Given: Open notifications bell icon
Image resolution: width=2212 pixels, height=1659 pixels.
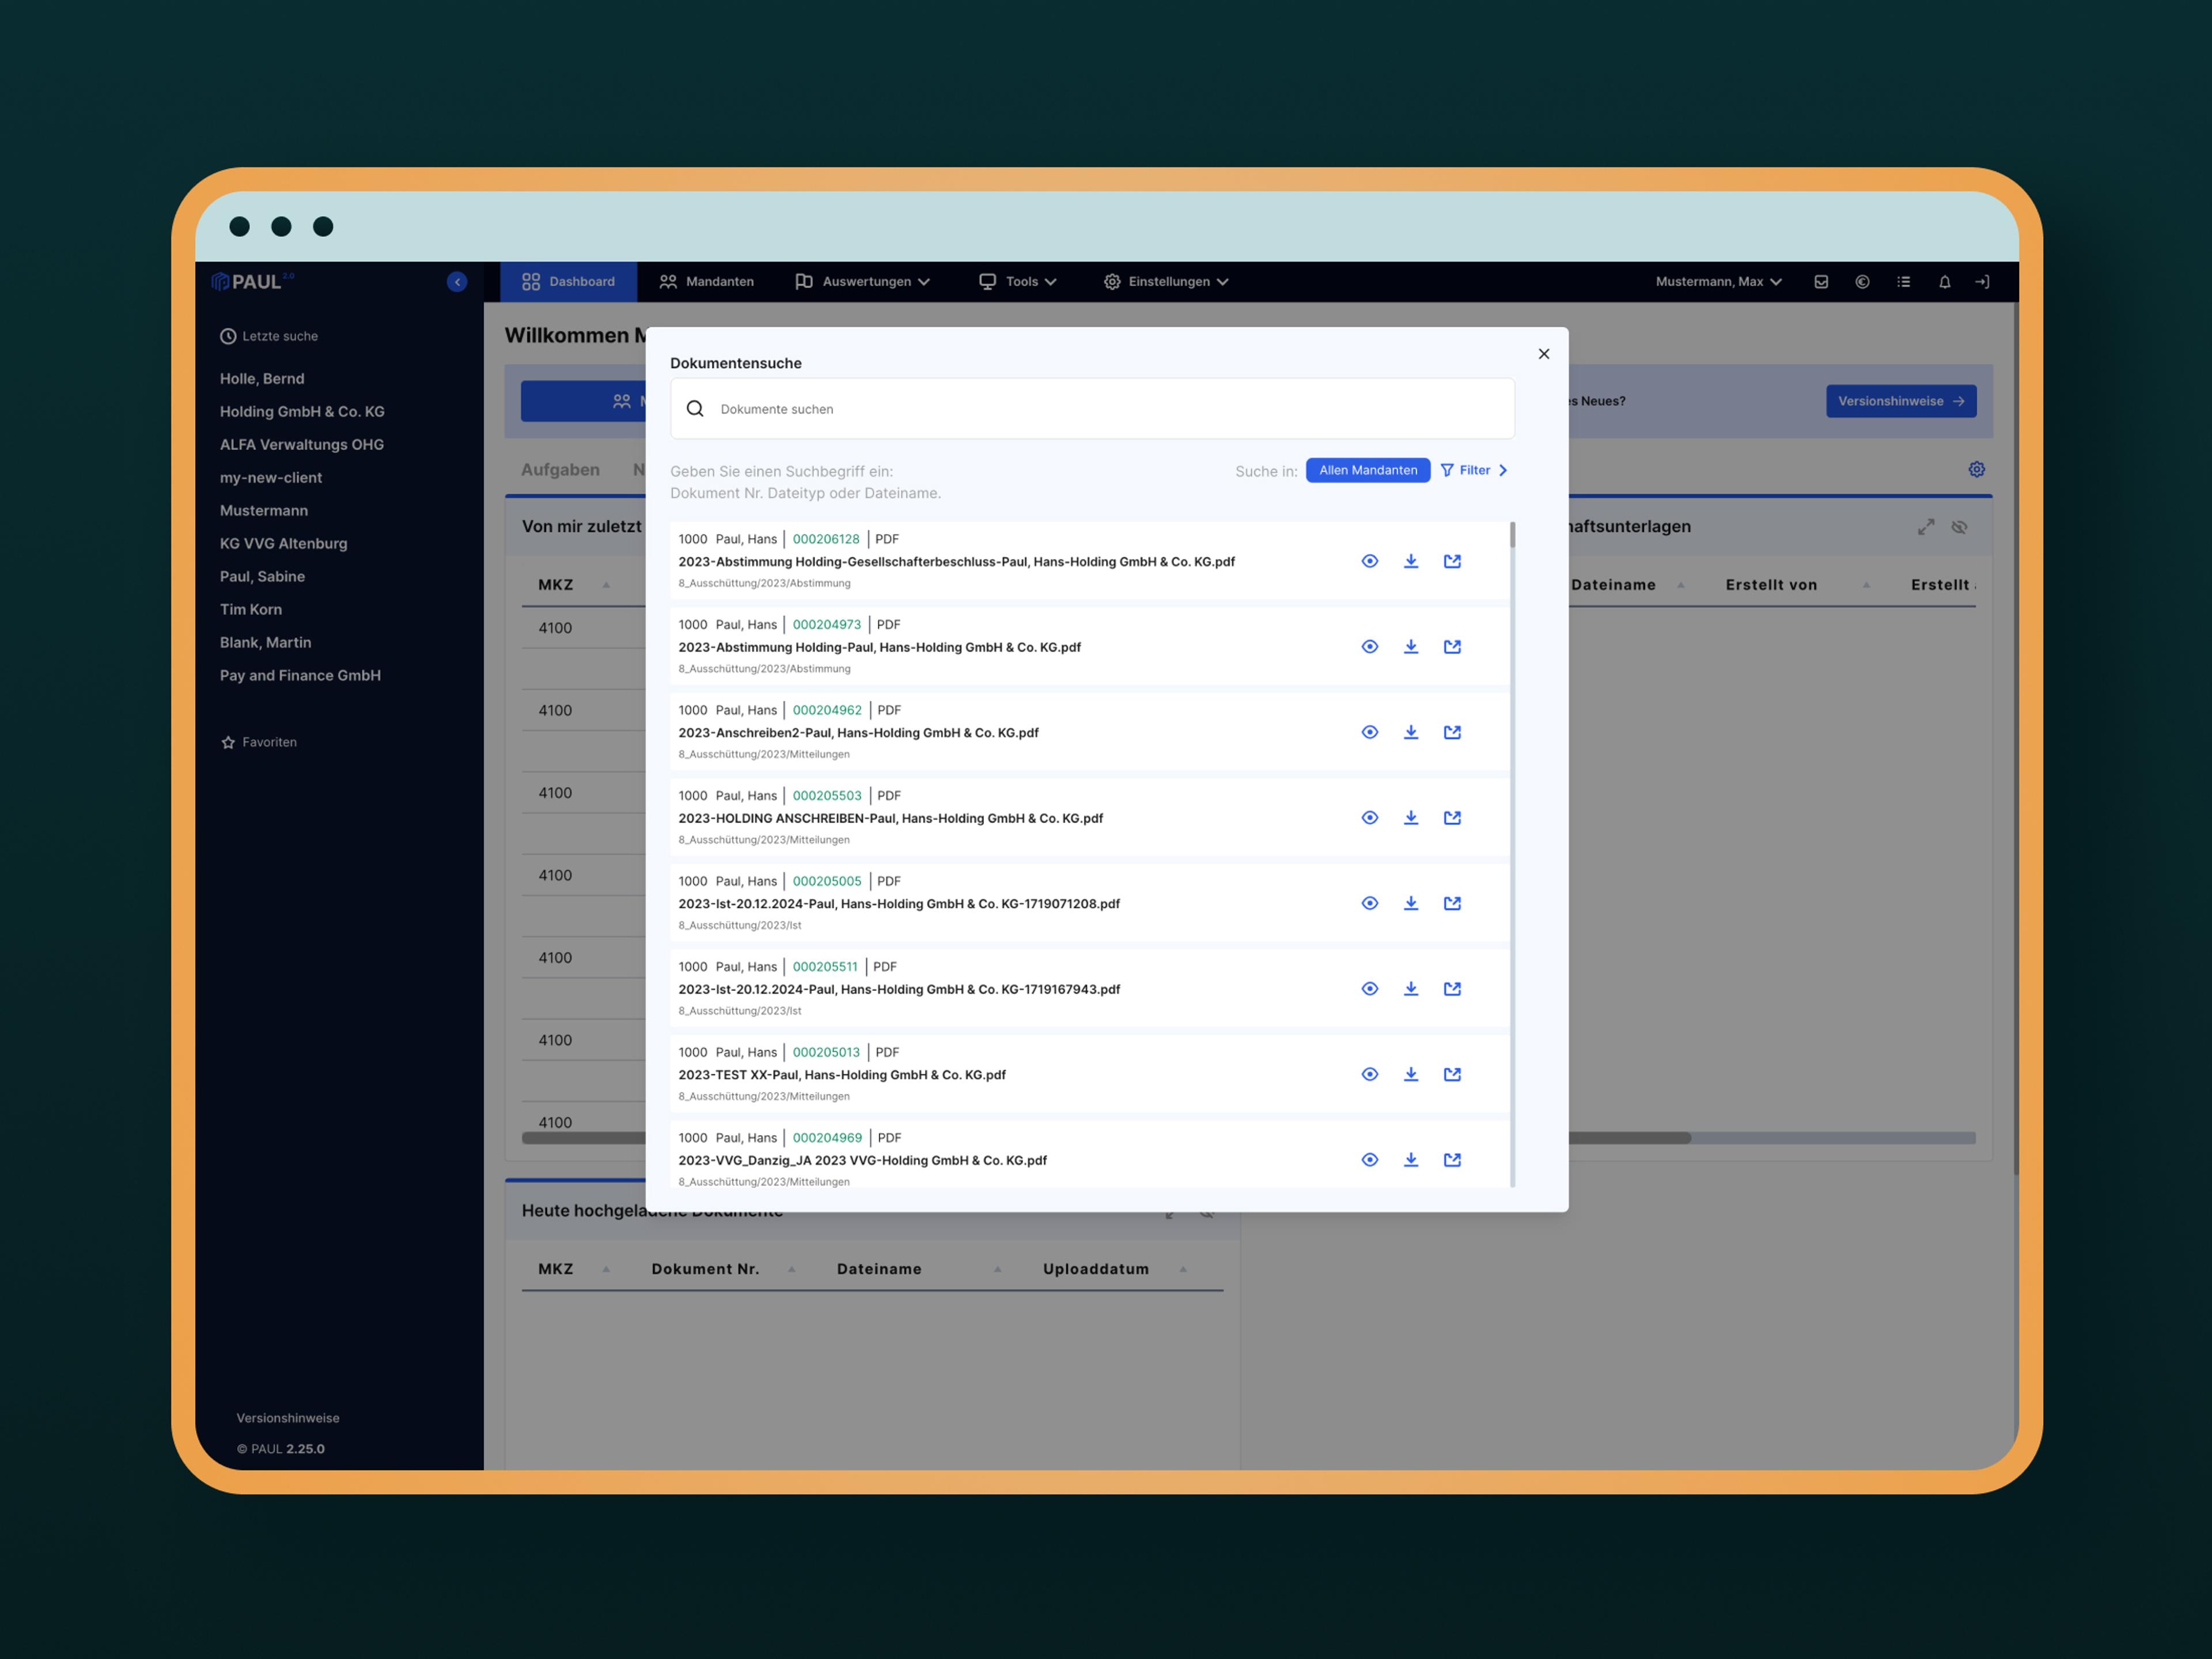Looking at the screenshot, I should [1944, 282].
